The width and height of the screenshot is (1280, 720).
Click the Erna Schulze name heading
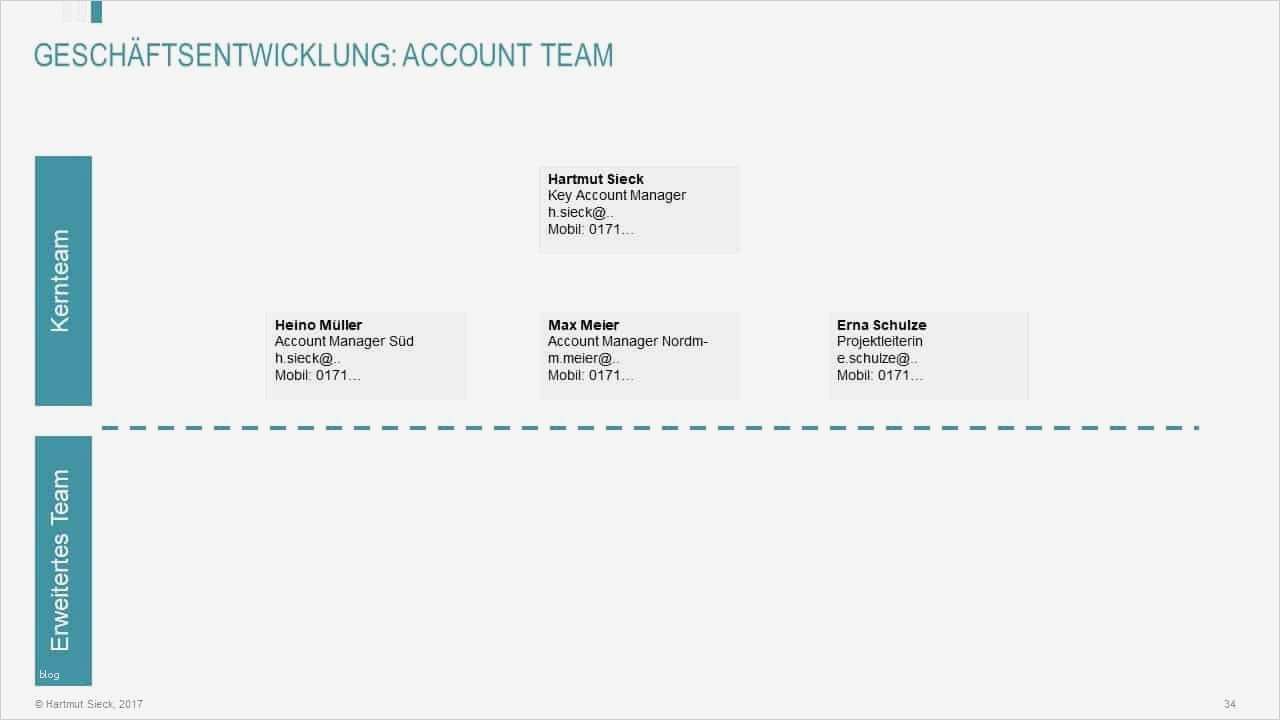[x=881, y=325]
